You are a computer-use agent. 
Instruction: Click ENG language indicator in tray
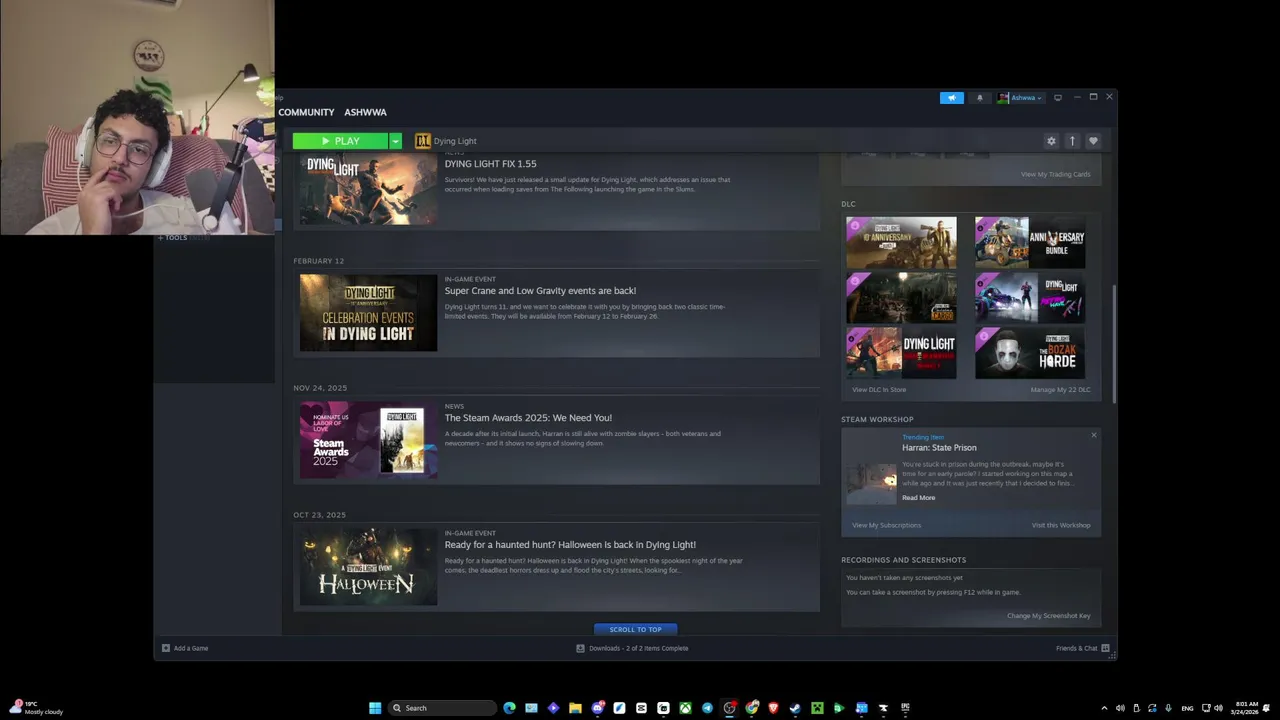point(1187,708)
